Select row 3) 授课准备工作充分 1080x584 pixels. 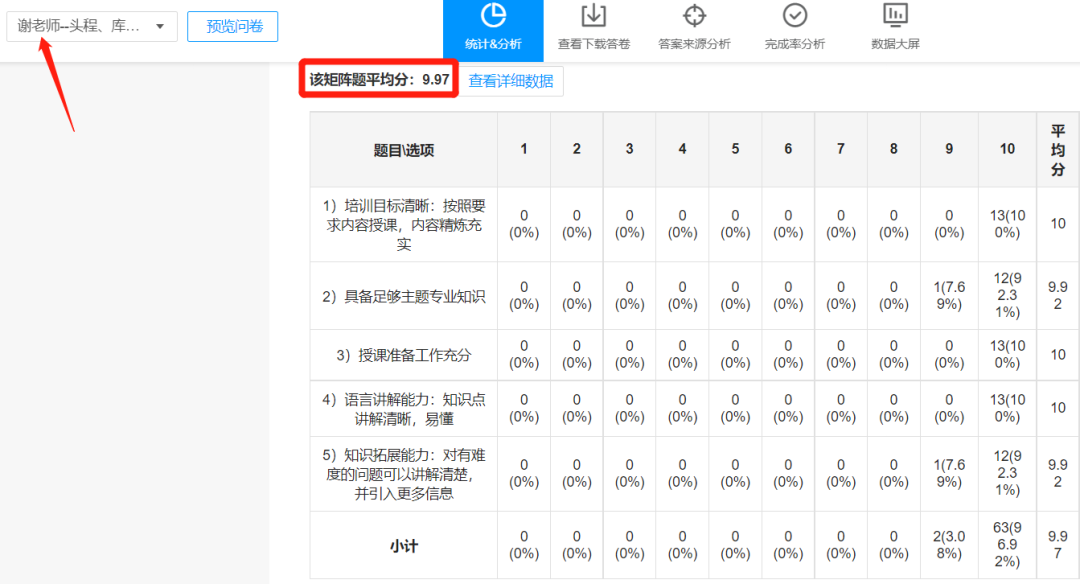click(404, 355)
